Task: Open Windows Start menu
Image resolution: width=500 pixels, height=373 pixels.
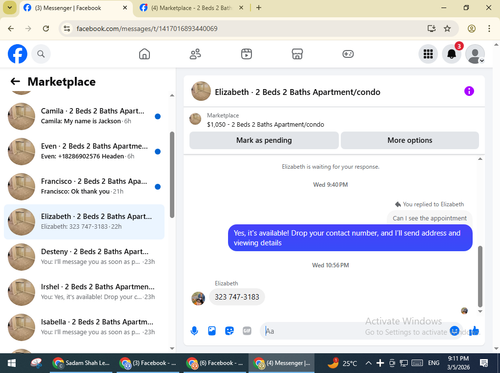Action: click(x=11, y=363)
